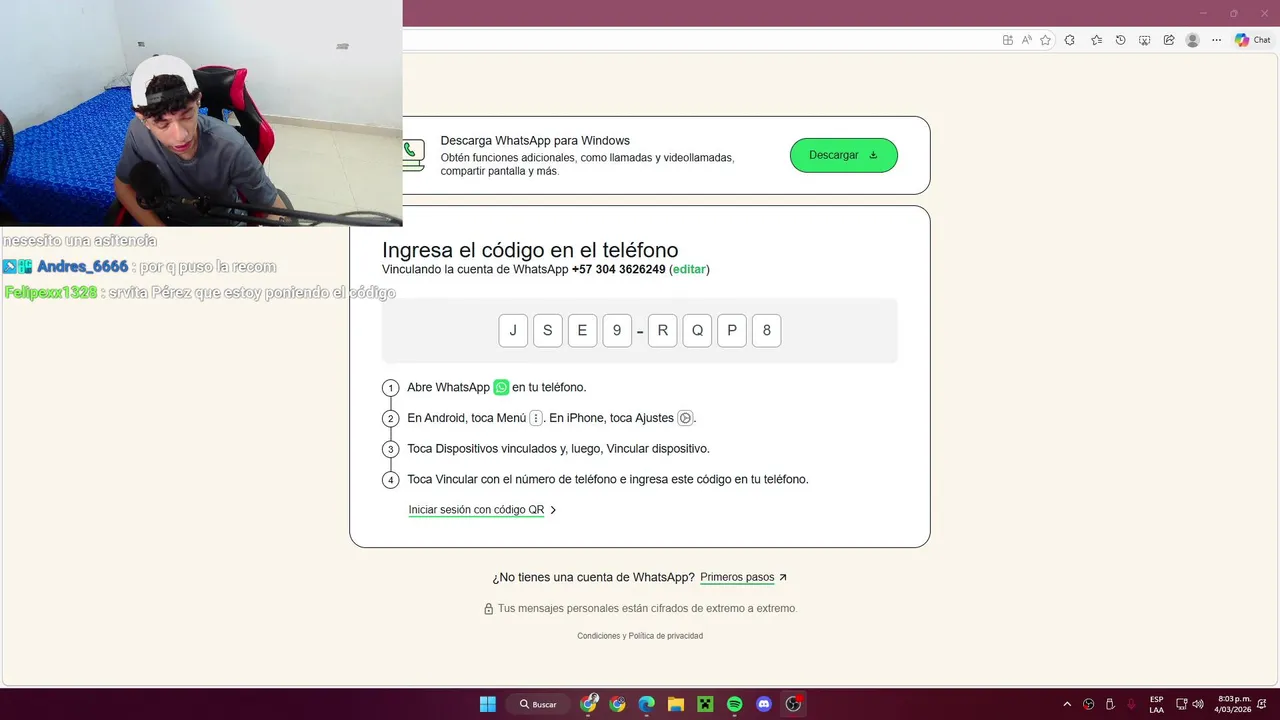Open Spotify from the taskbar
Viewport: 1280px width, 720px height.
735,704
